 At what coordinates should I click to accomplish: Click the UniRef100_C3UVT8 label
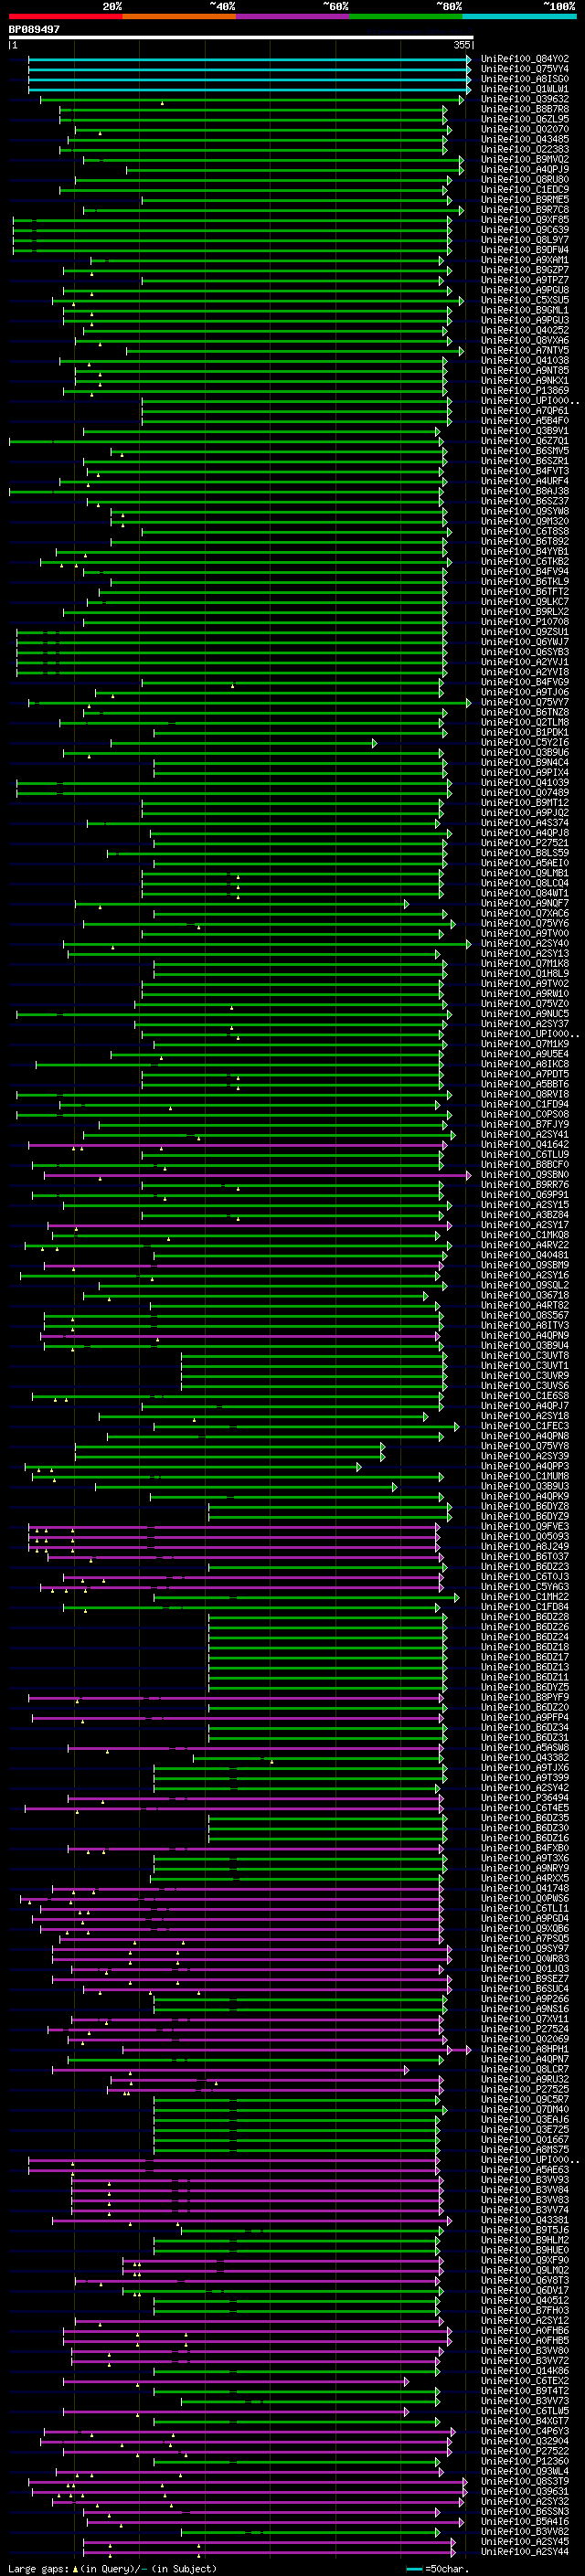[x=525, y=1355]
